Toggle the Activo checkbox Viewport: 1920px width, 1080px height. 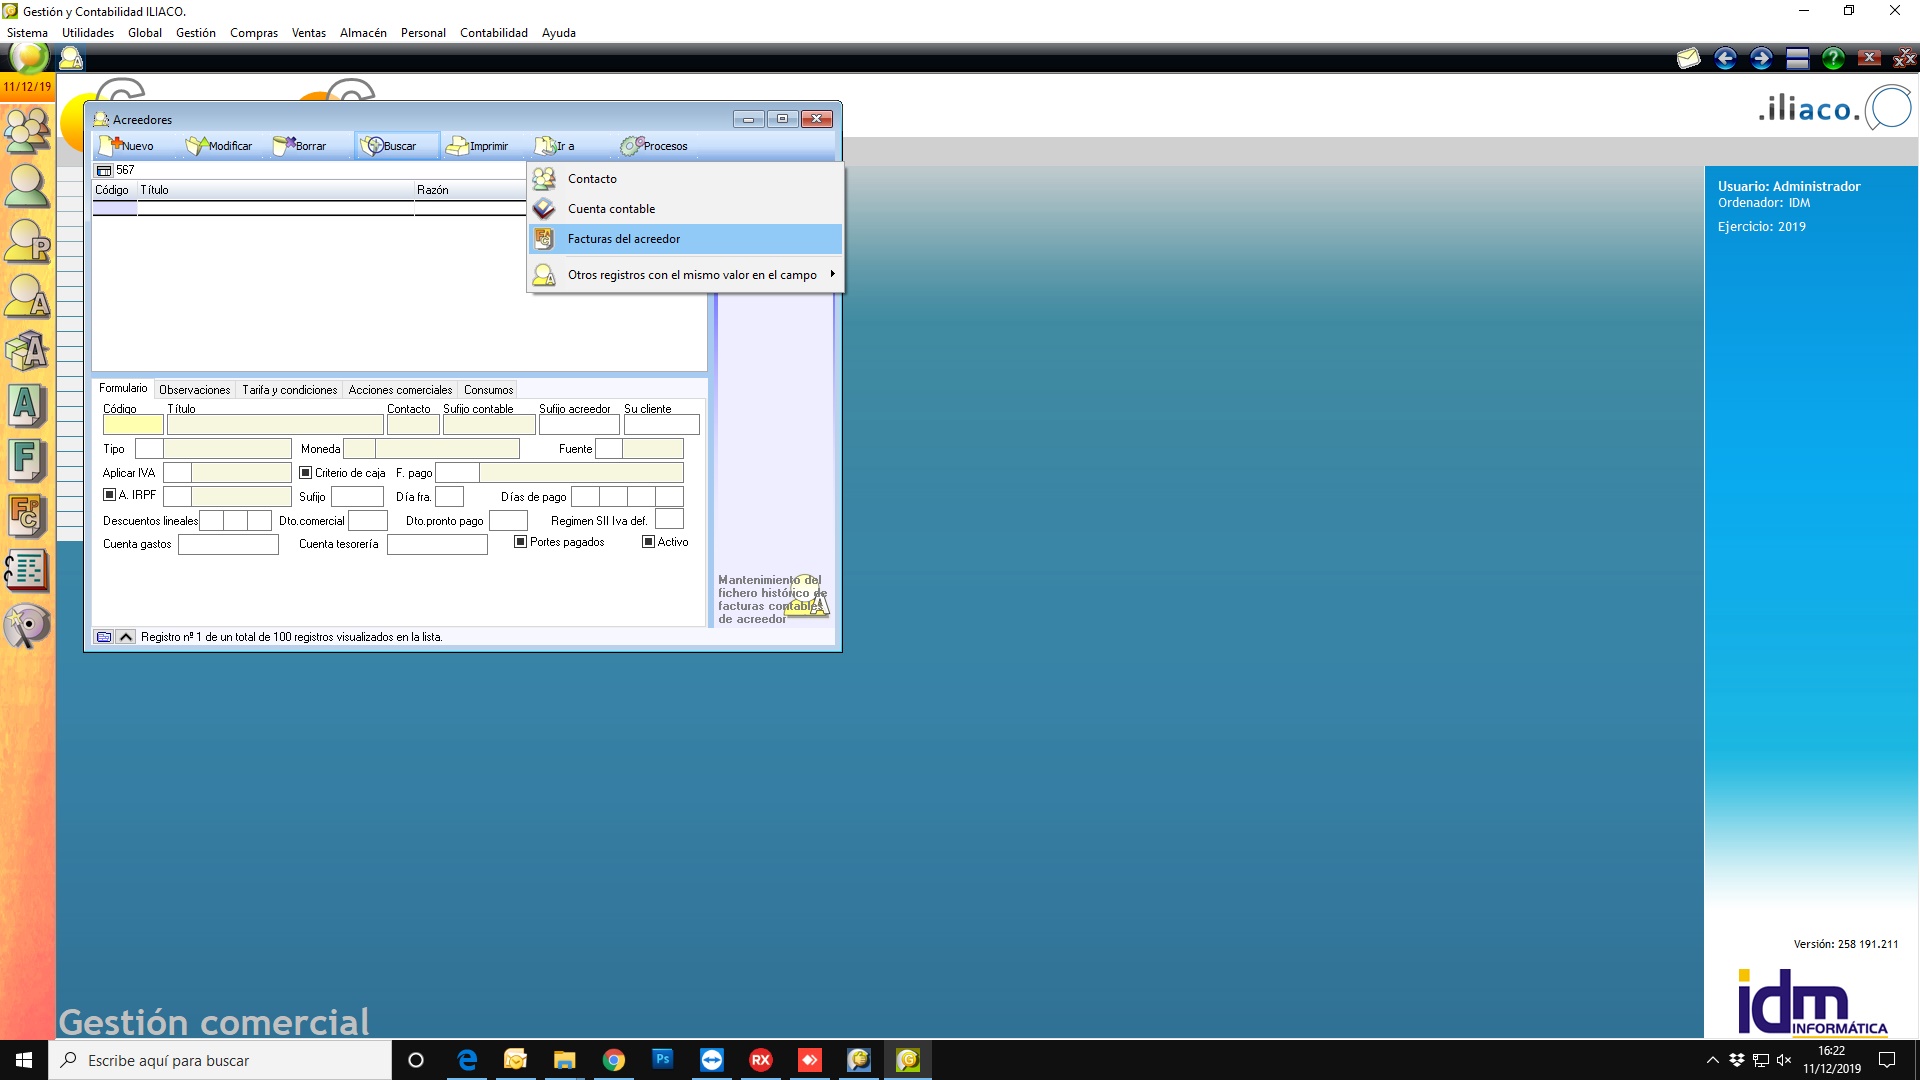(648, 542)
